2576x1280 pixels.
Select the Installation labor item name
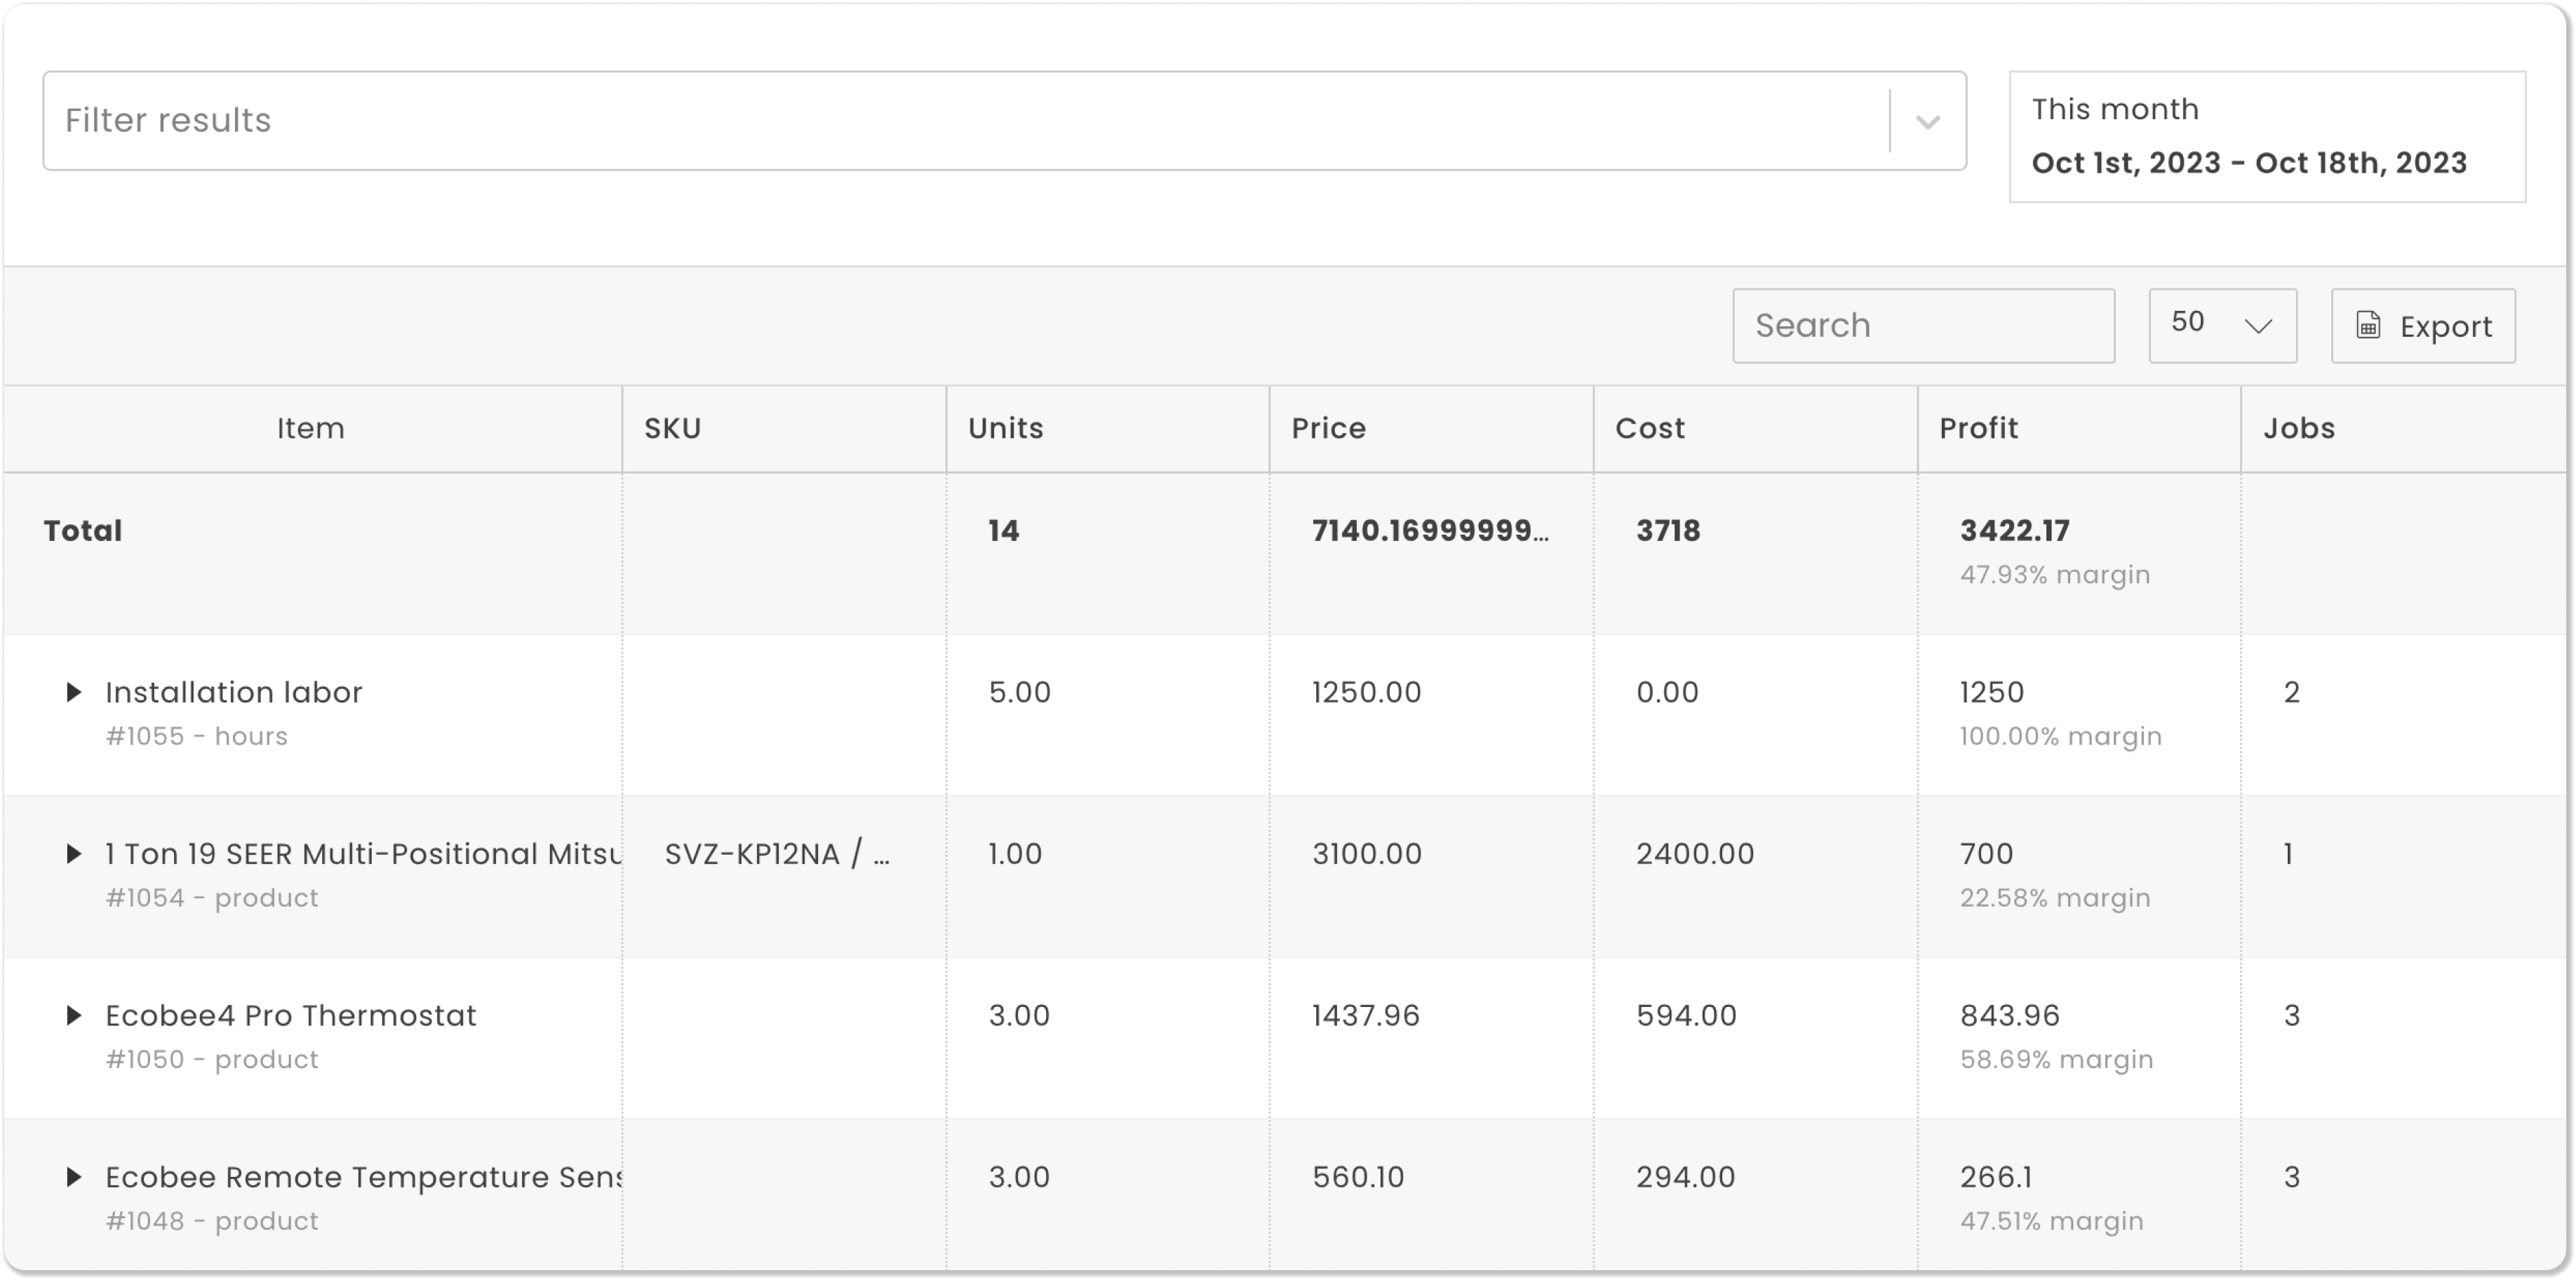click(234, 691)
